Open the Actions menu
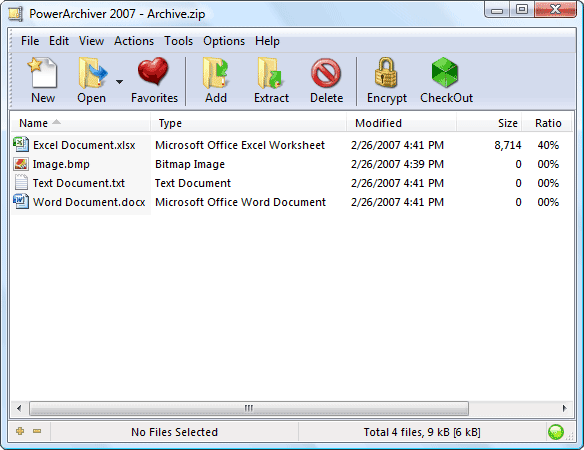This screenshot has height=450, width=584. click(134, 41)
